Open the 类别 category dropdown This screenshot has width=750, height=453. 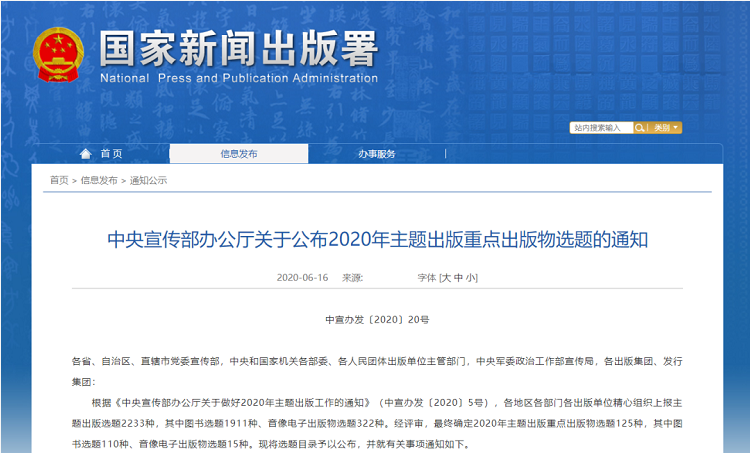[x=666, y=128]
